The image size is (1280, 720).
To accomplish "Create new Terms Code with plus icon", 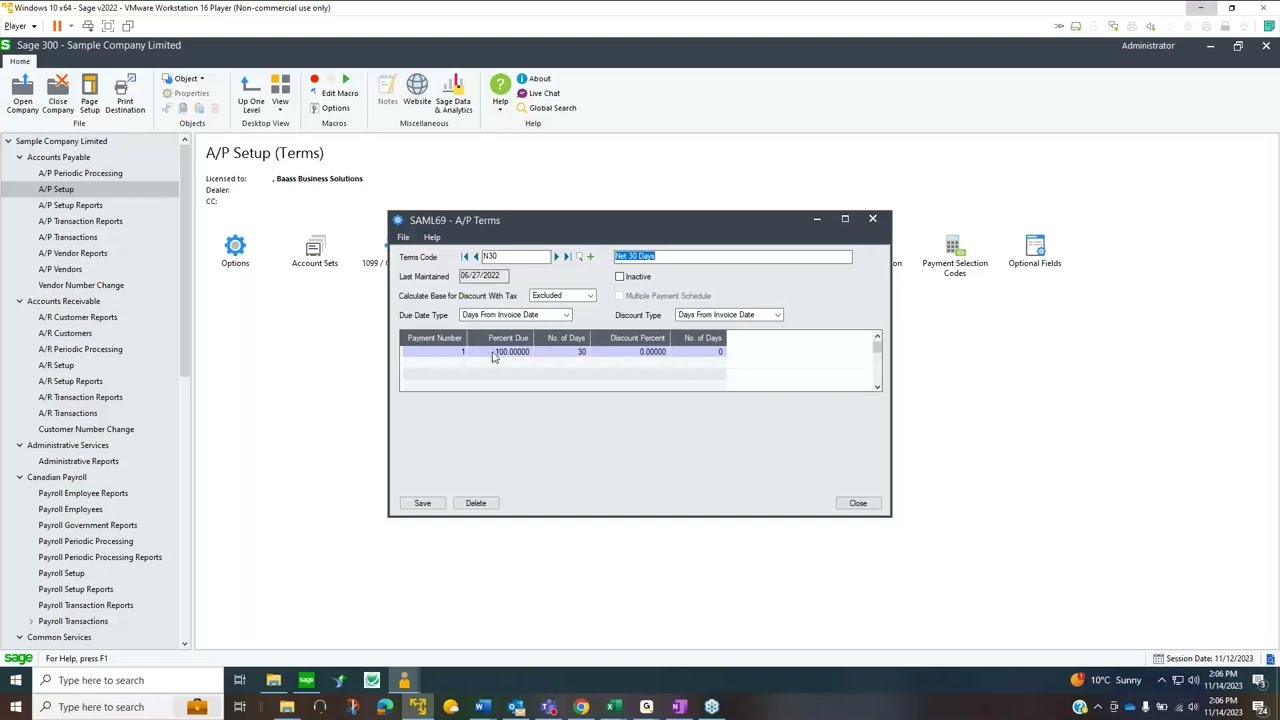I will tap(590, 257).
